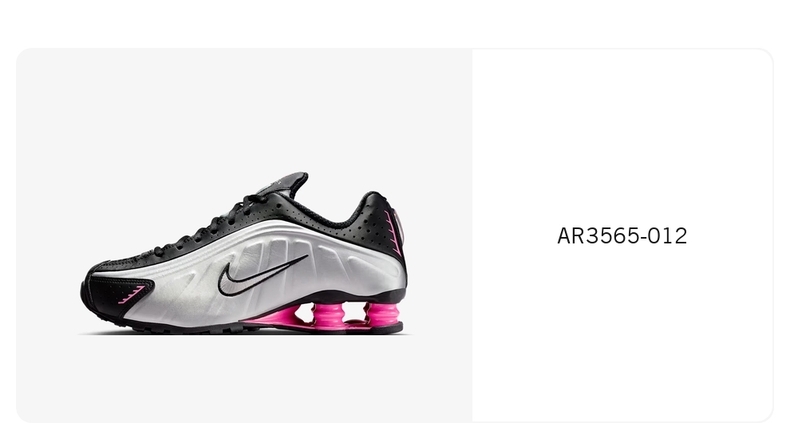Click the middle pink Shox column
Viewport: 790px width, 423px height.
click(x=328, y=315)
